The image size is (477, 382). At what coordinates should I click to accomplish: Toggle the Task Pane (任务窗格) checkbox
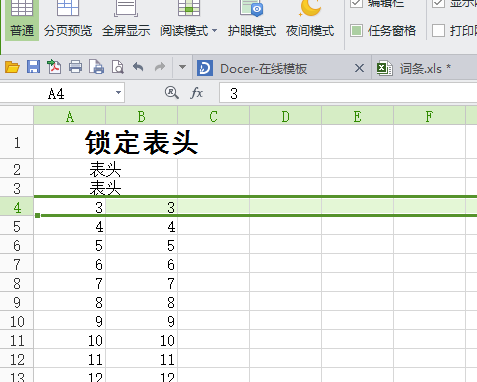(356, 31)
